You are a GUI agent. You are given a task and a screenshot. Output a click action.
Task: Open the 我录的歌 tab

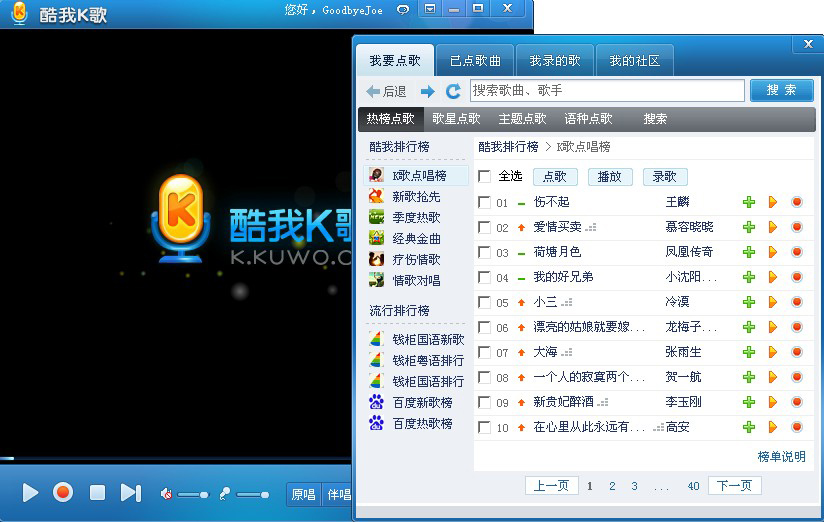point(555,61)
